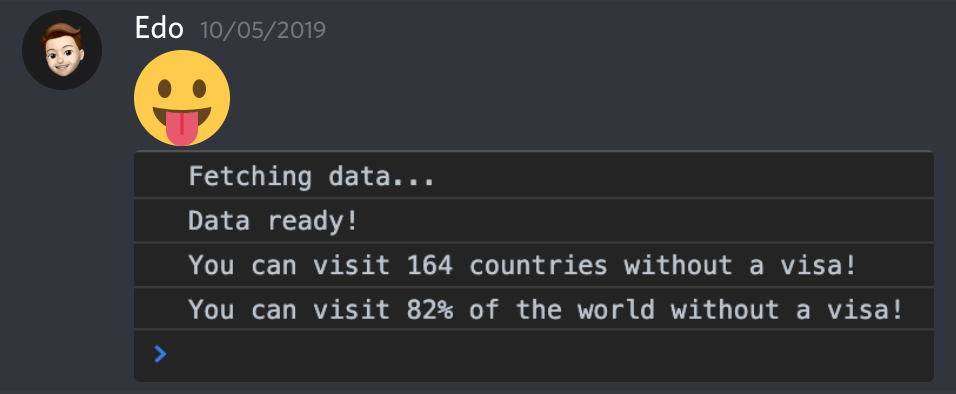Click the username Edo
956x394 pixels.
[159, 28]
